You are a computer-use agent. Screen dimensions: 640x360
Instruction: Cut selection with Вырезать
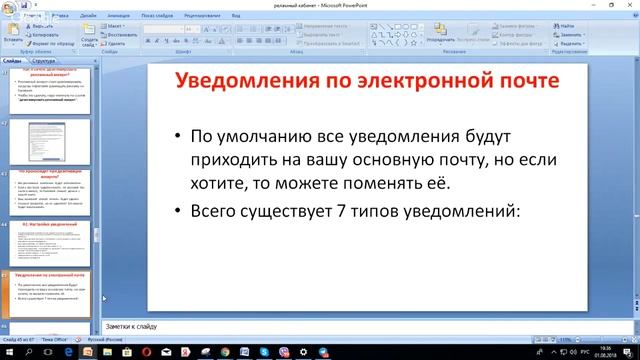tap(40, 26)
